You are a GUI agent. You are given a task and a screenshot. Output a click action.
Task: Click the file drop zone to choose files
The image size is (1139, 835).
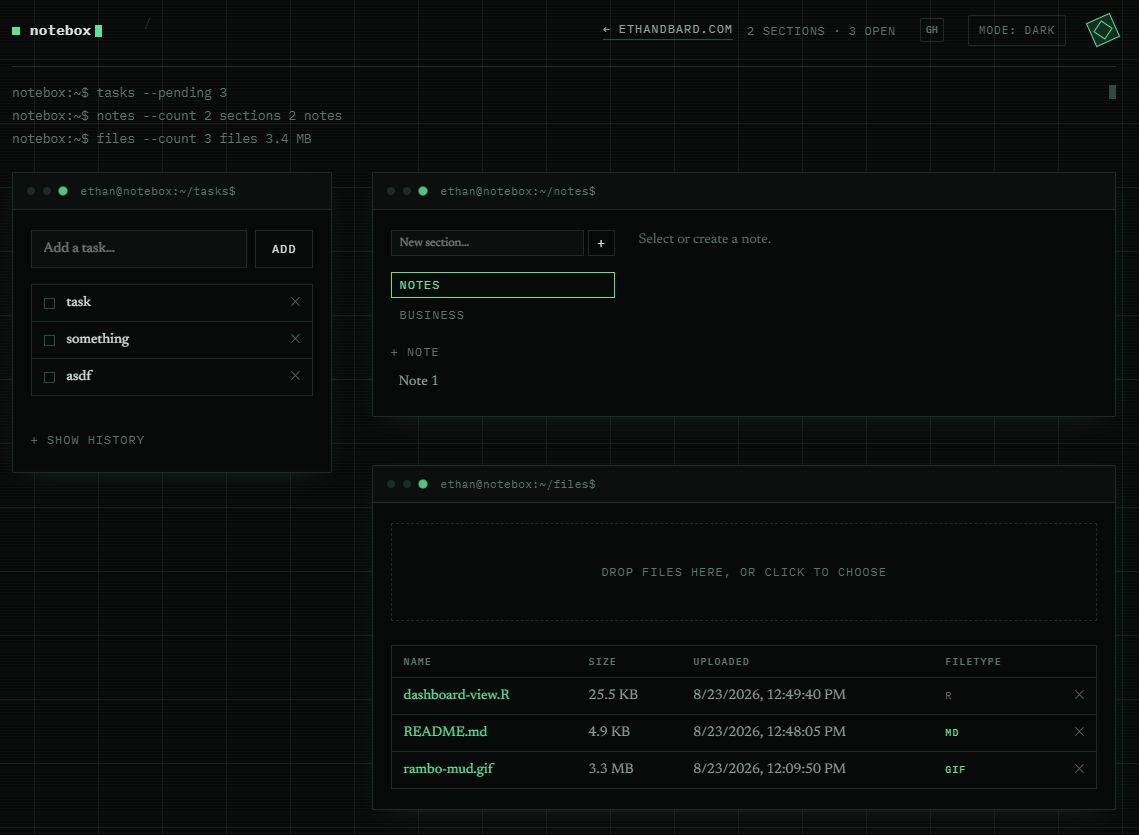744,572
